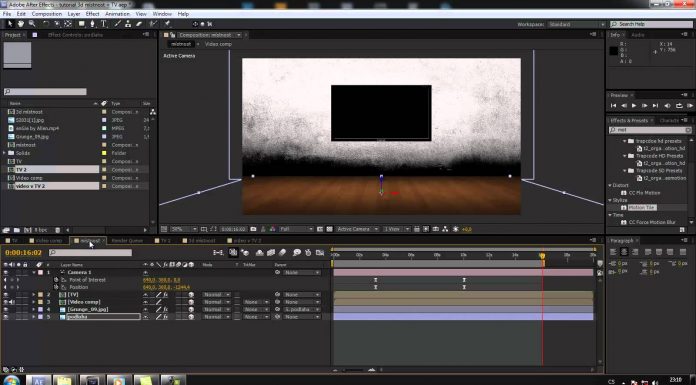Click the Effects & Presets search field

(x=650, y=130)
